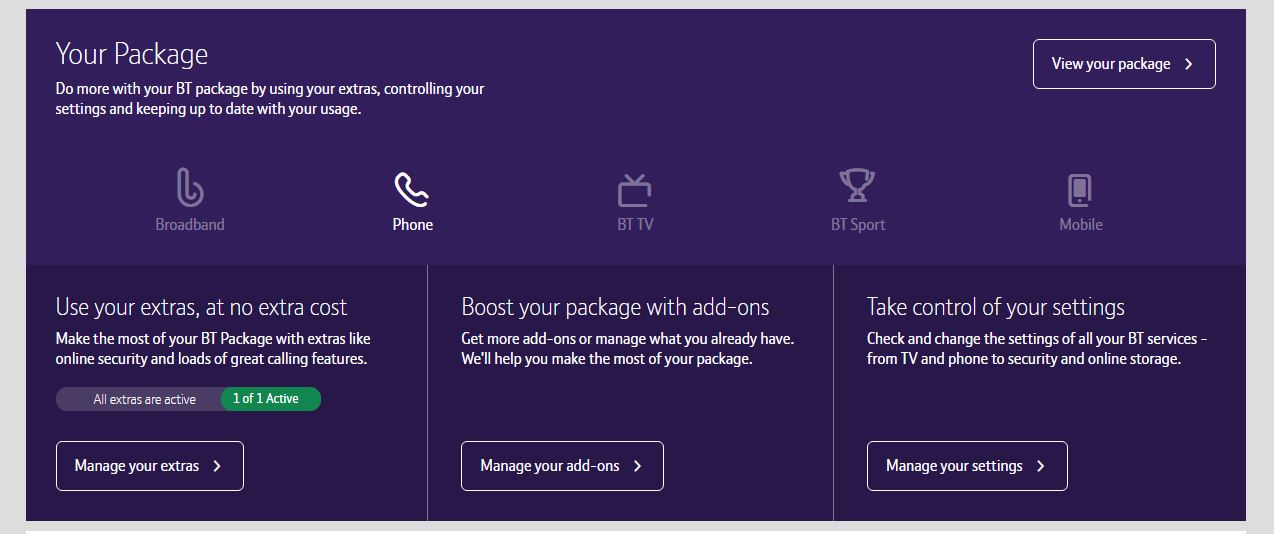The image size is (1274, 534).
Task: Click the View your package text
Action: click(1110, 64)
